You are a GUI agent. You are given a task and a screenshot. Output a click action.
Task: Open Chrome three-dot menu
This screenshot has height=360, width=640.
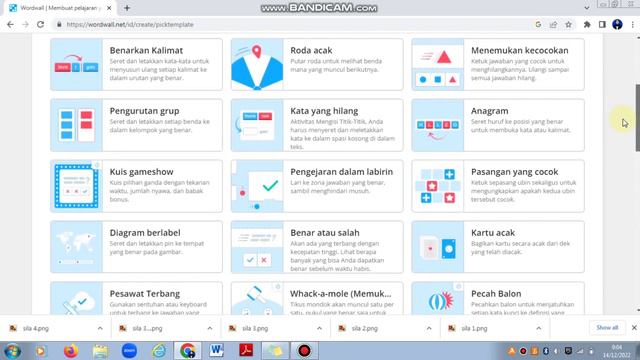[633, 24]
